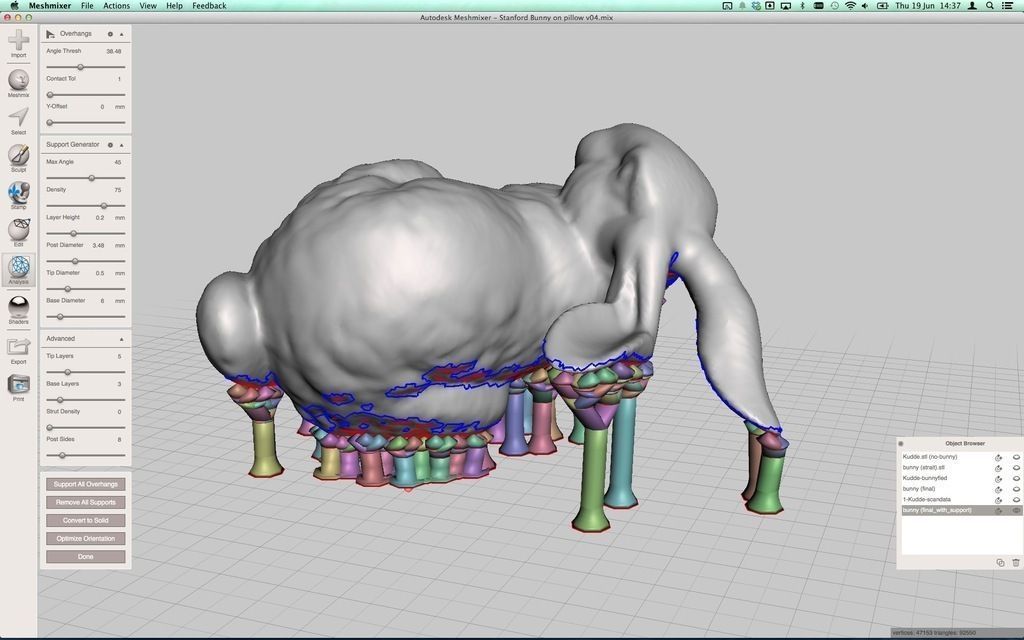Click the Post Diameter value 3.48

coord(99,246)
